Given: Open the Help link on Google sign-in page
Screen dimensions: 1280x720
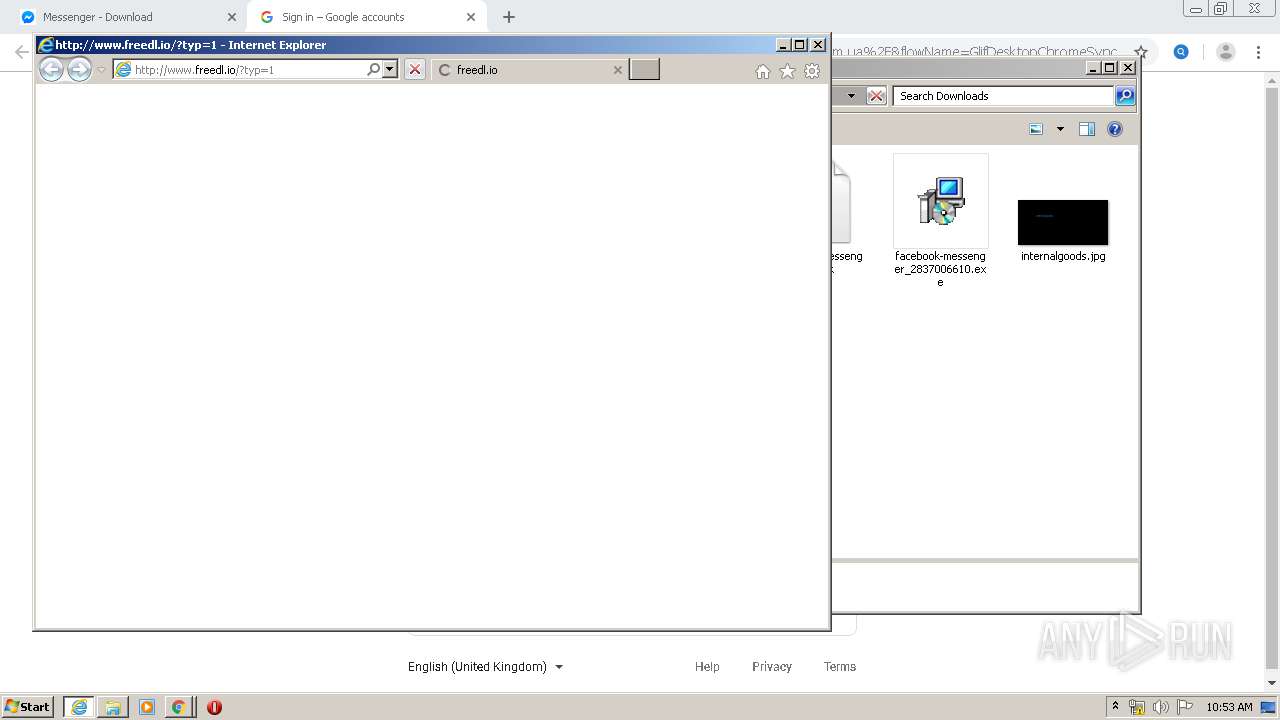Looking at the screenshot, I should (707, 667).
